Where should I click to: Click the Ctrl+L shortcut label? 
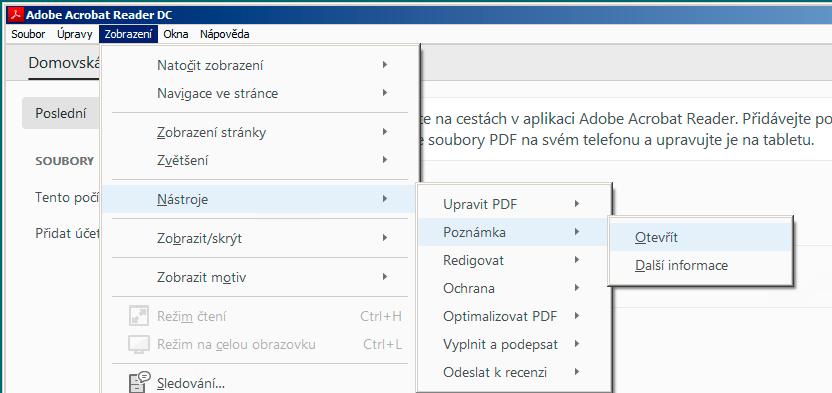point(383,345)
